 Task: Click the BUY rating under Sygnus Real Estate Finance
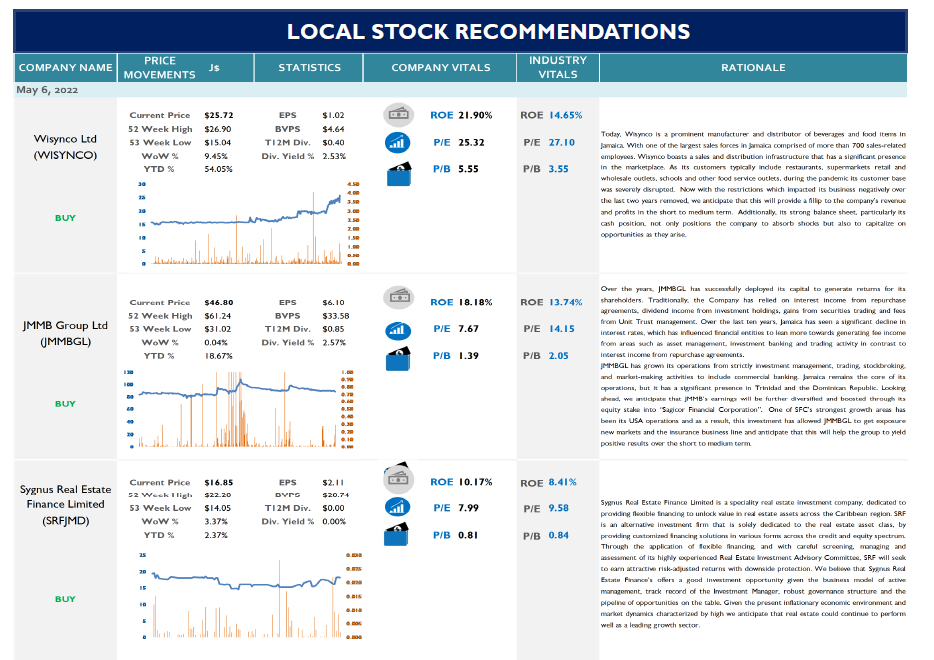click(65, 599)
